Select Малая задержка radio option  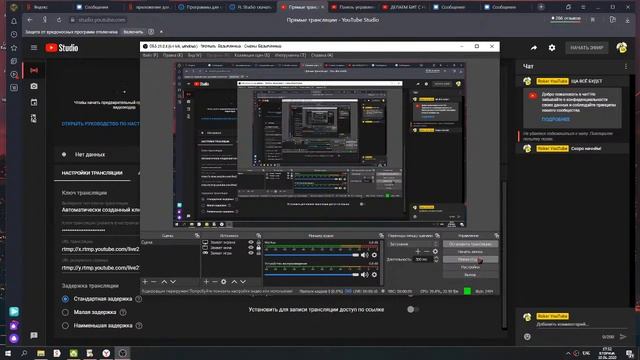click(65, 312)
